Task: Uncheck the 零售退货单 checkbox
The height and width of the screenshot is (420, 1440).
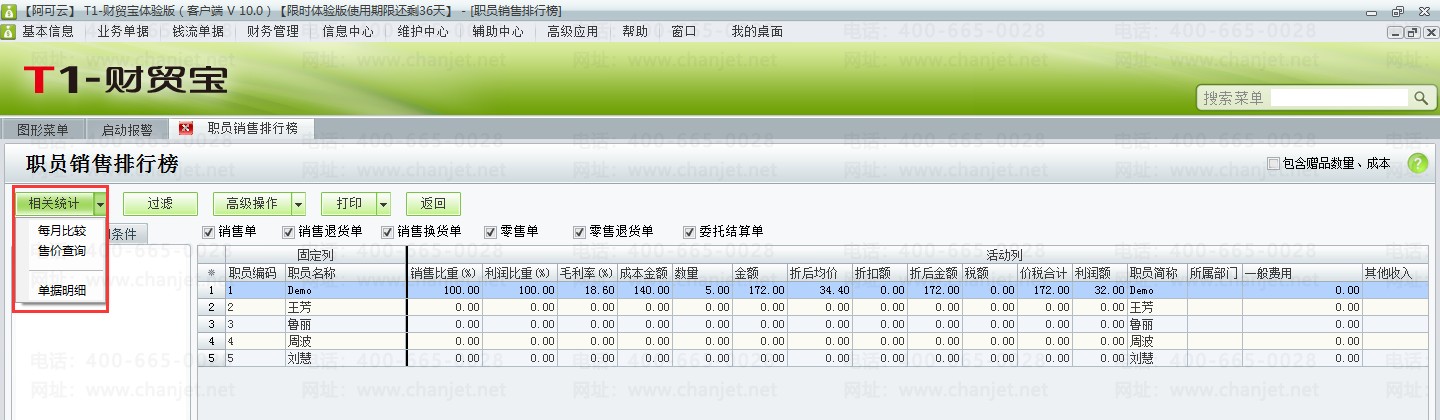Action: pyautogui.click(x=579, y=232)
